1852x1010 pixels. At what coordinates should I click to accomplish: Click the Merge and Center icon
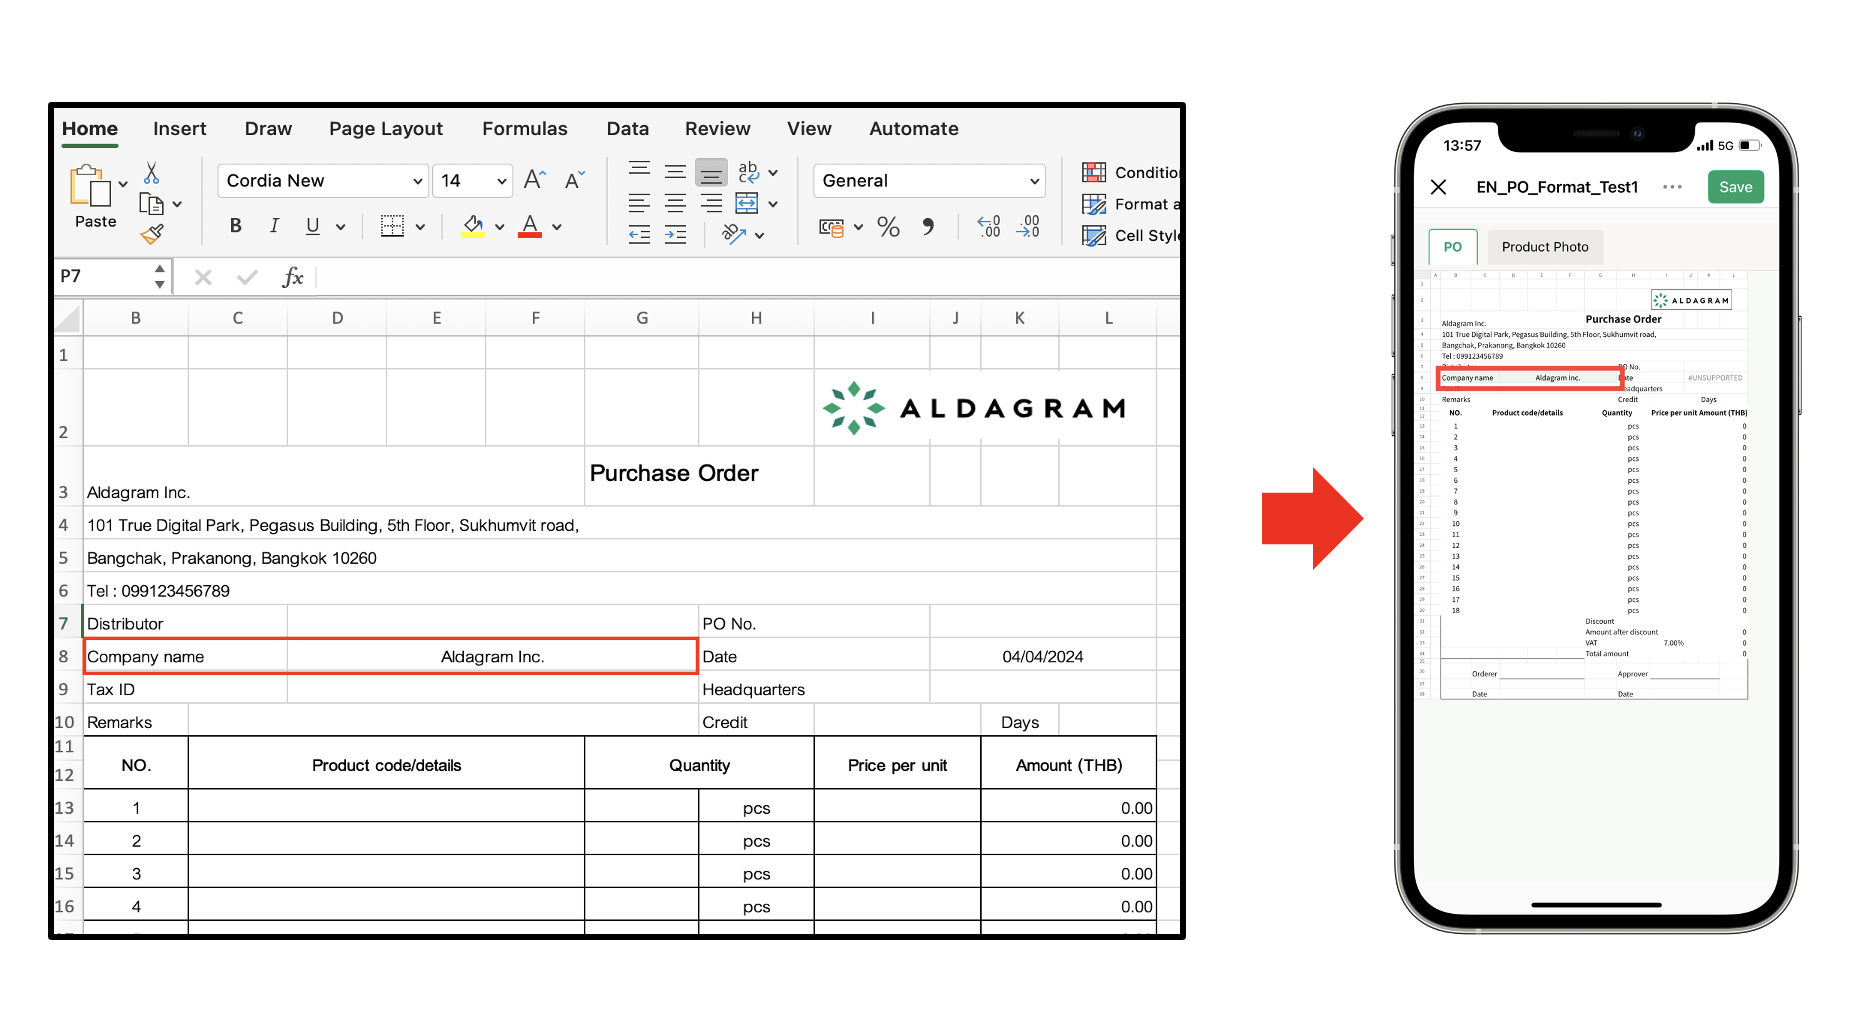(x=747, y=204)
